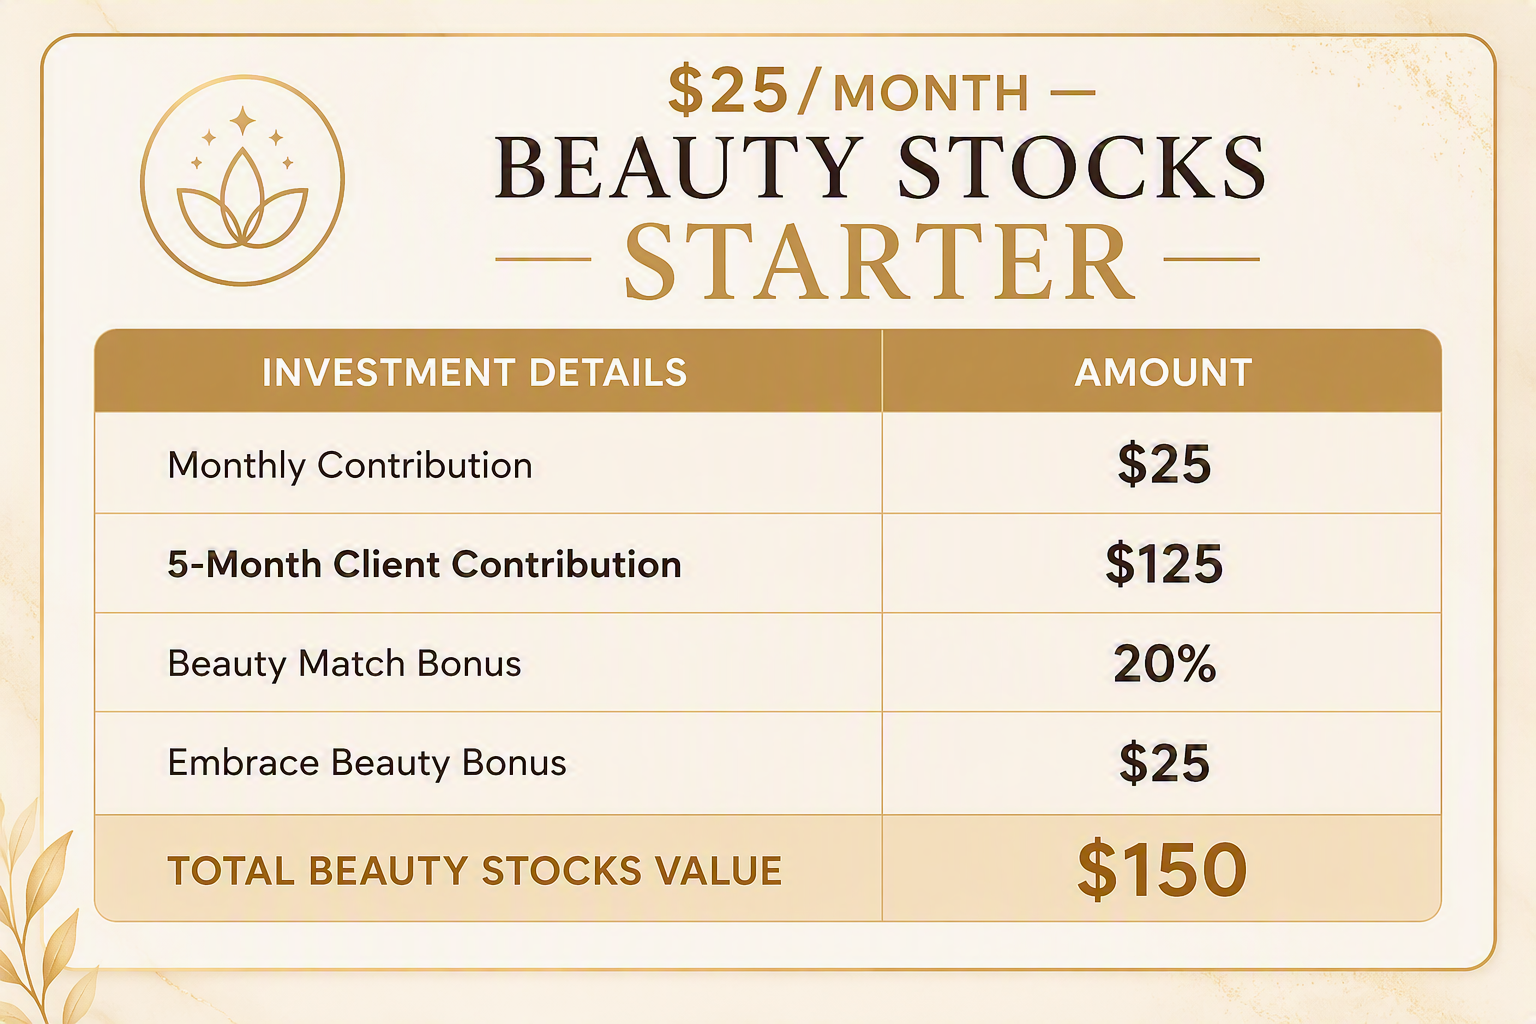Image resolution: width=1536 pixels, height=1024 pixels.
Task: Click the Embrace Beauty Bonus label
Action: pyautogui.click(x=367, y=763)
